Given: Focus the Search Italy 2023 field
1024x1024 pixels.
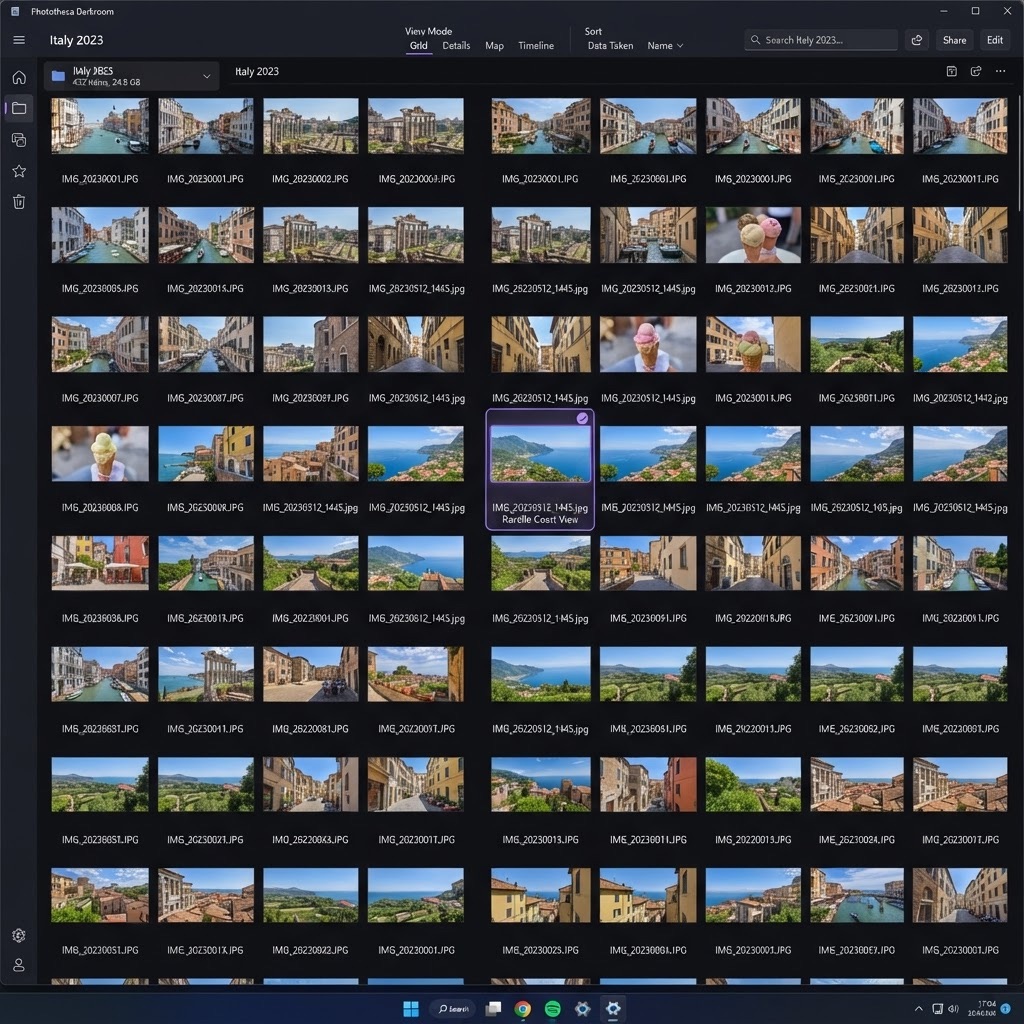Looking at the screenshot, I should [821, 40].
